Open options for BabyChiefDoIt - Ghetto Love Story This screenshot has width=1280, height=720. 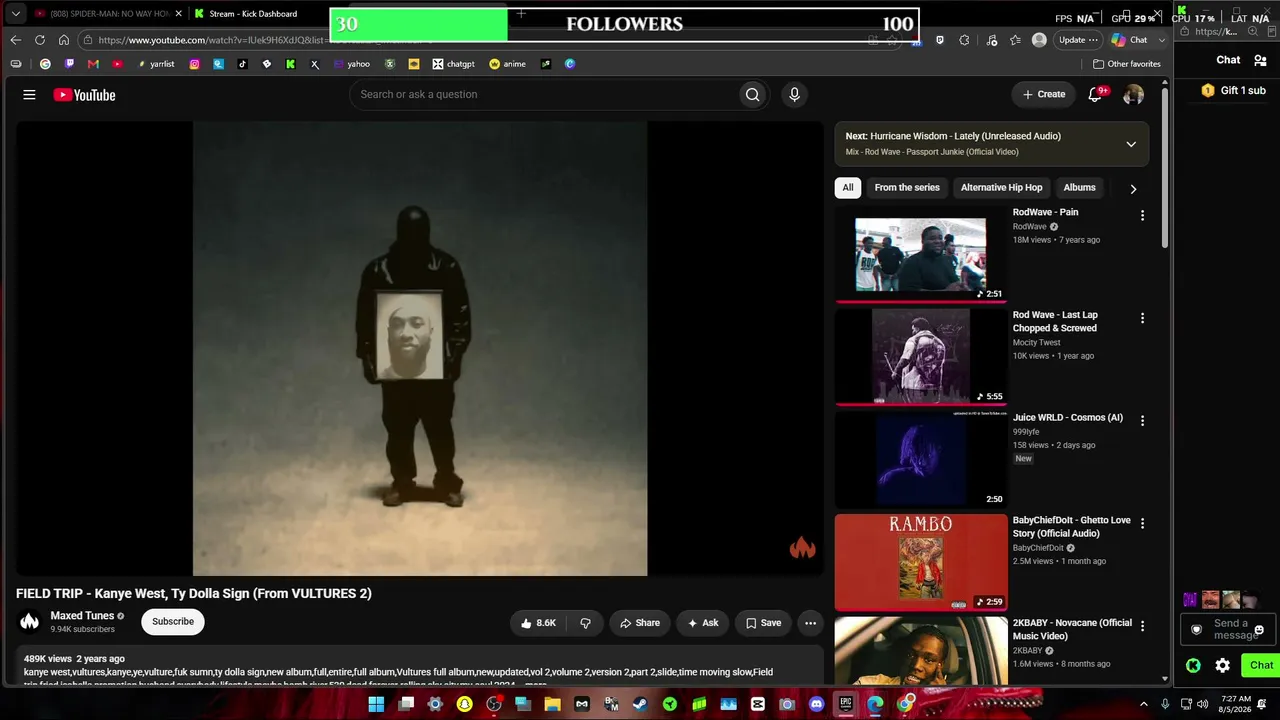(1142, 523)
